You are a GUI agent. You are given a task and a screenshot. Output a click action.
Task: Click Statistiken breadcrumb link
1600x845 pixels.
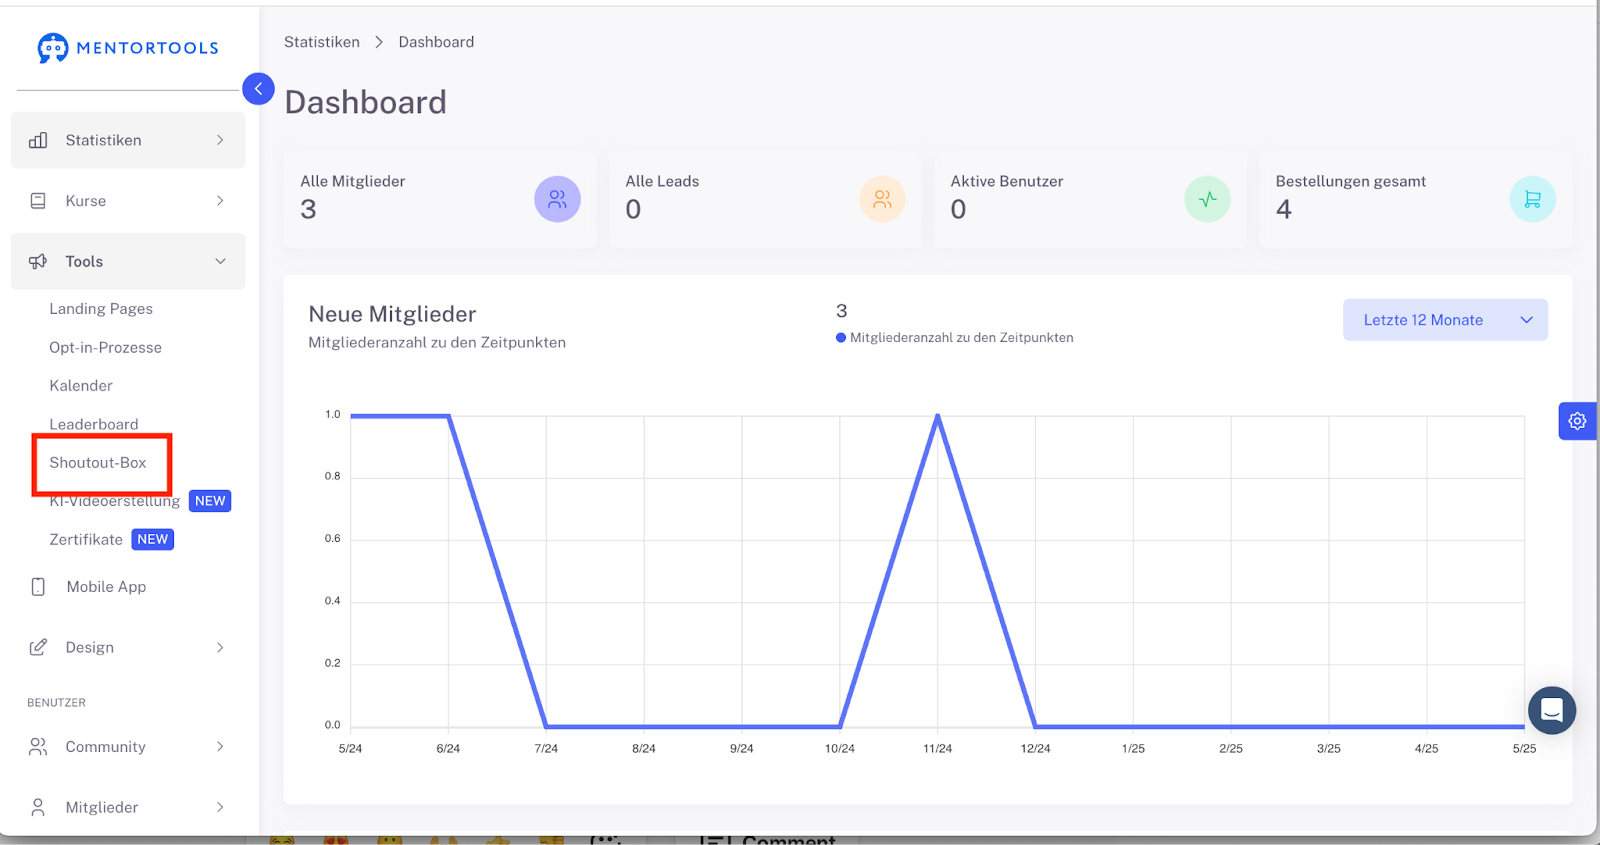click(322, 42)
